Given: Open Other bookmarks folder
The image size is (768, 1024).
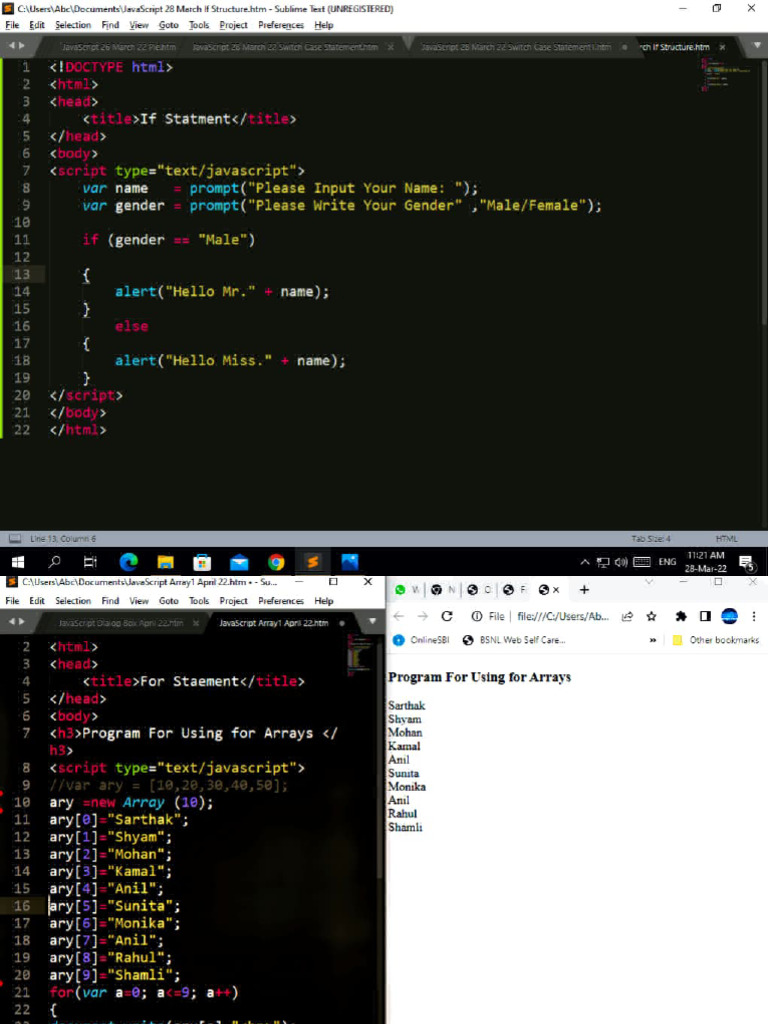Looking at the screenshot, I should (716, 640).
